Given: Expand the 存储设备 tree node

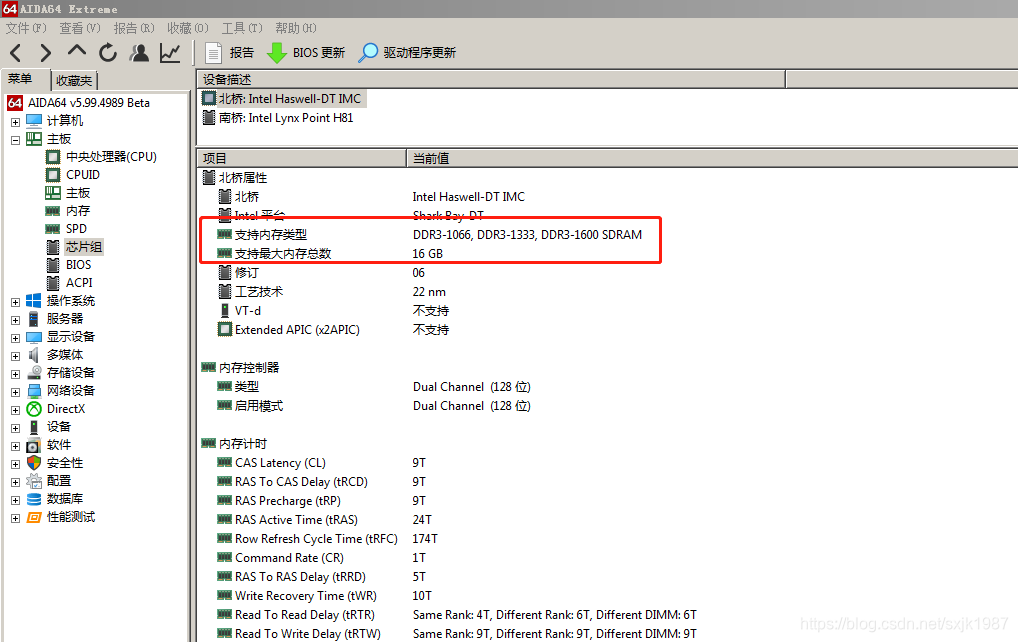Looking at the screenshot, I should pyautogui.click(x=16, y=375).
